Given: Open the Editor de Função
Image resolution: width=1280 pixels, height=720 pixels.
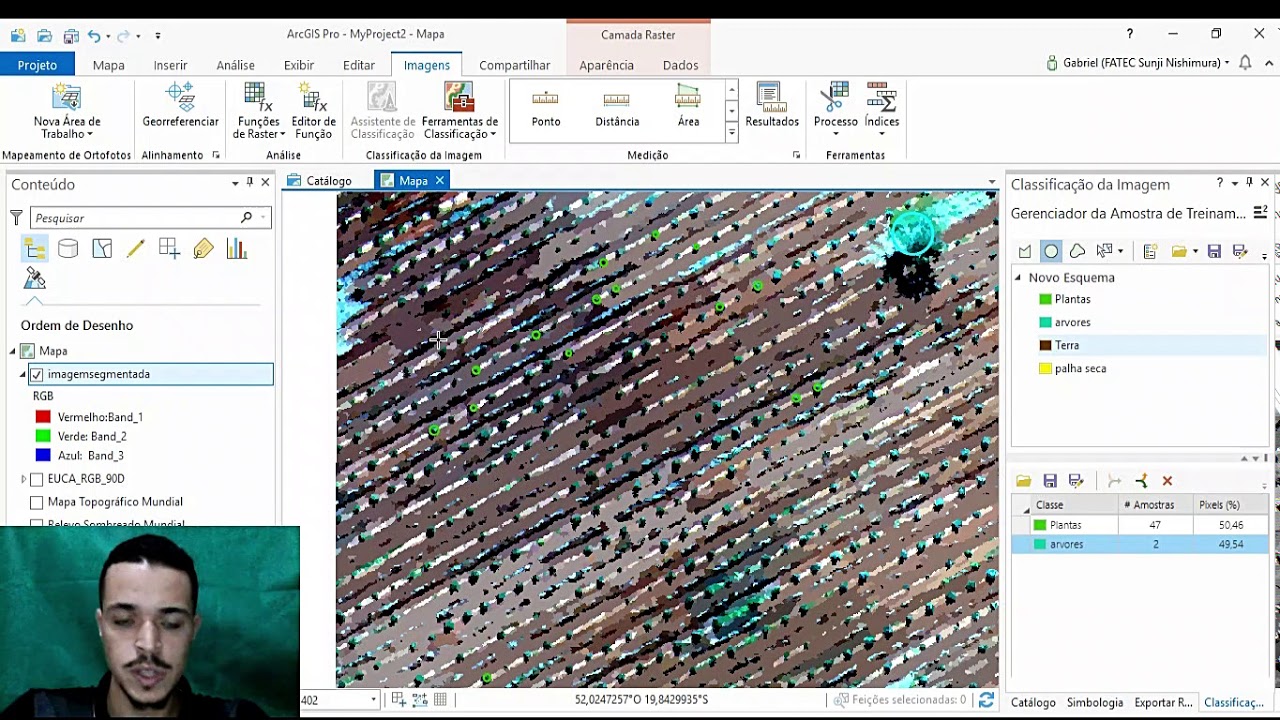Looking at the screenshot, I should click(313, 111).
